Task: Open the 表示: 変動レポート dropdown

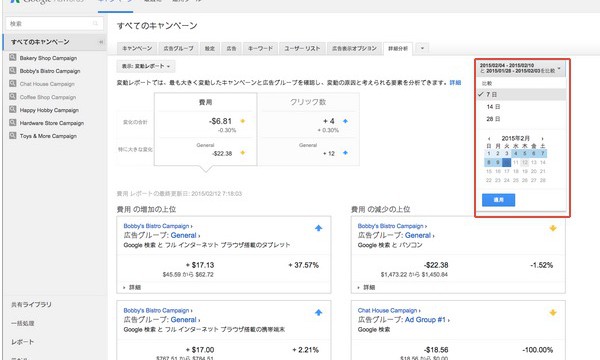Action: tap(146, 66)
